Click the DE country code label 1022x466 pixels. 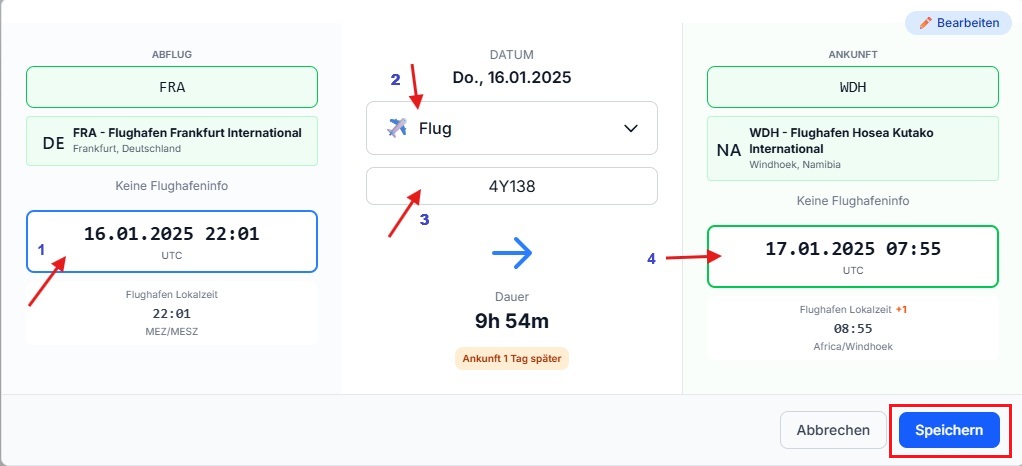point(53,143)
